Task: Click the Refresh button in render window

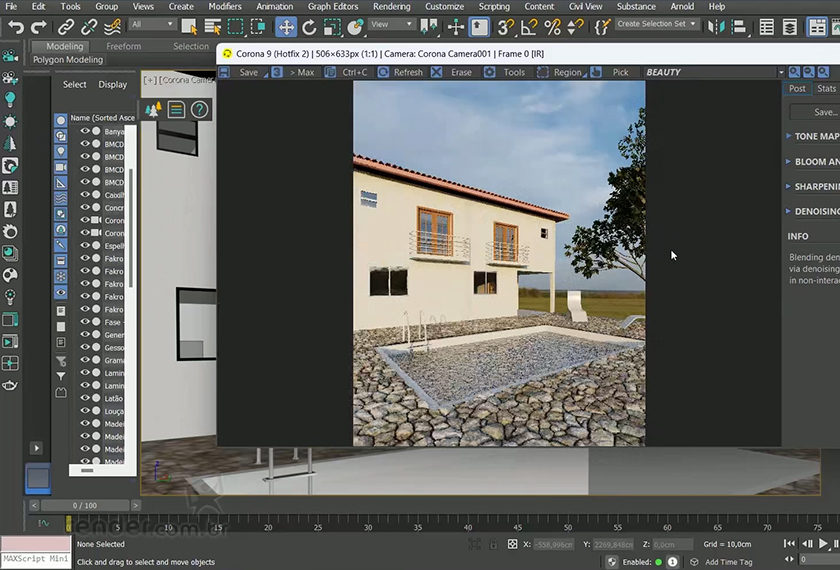Action: click(407, 72)
